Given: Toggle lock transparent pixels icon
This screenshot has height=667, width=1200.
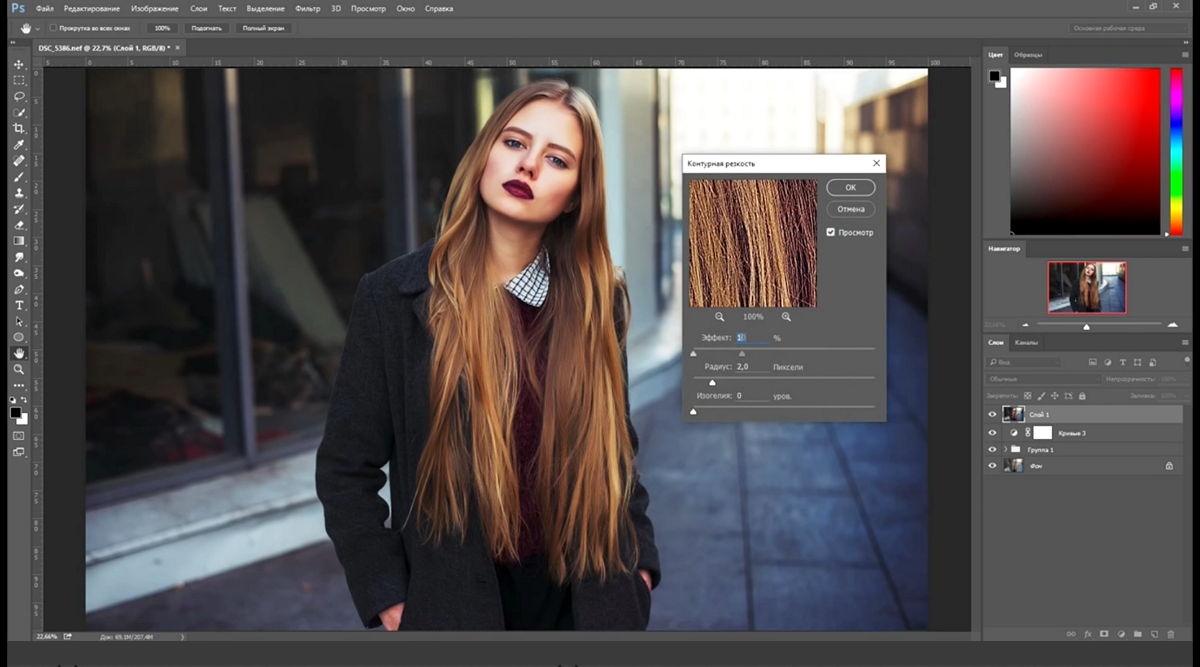Looking at the screenshot, I should [x=1026, y=396].
